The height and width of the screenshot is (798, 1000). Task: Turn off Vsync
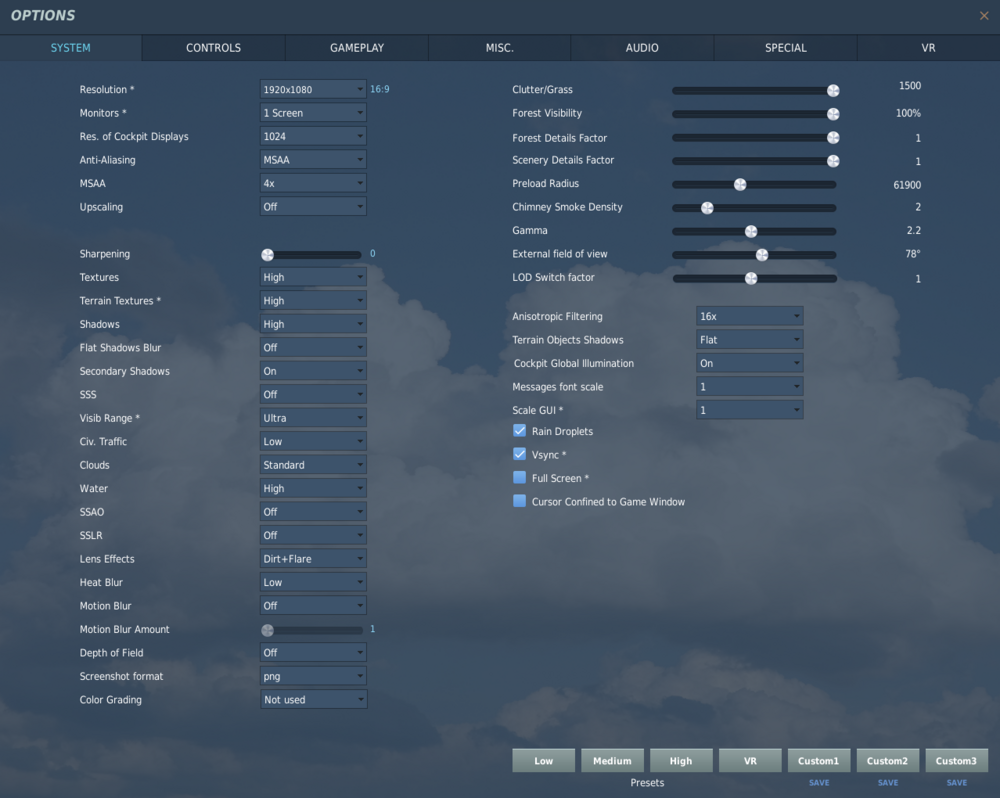pyautogui.click(x=519, y=453)
